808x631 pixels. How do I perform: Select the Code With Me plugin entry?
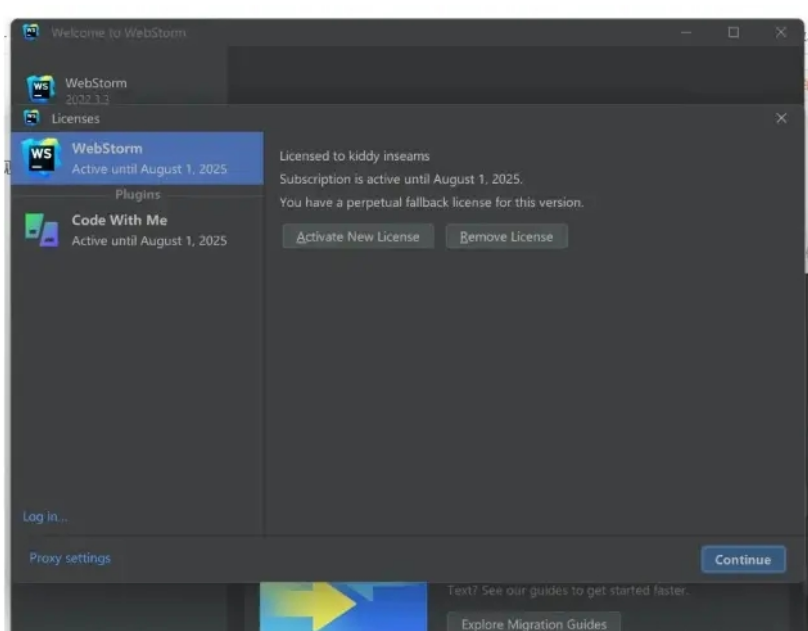(137, 230)
